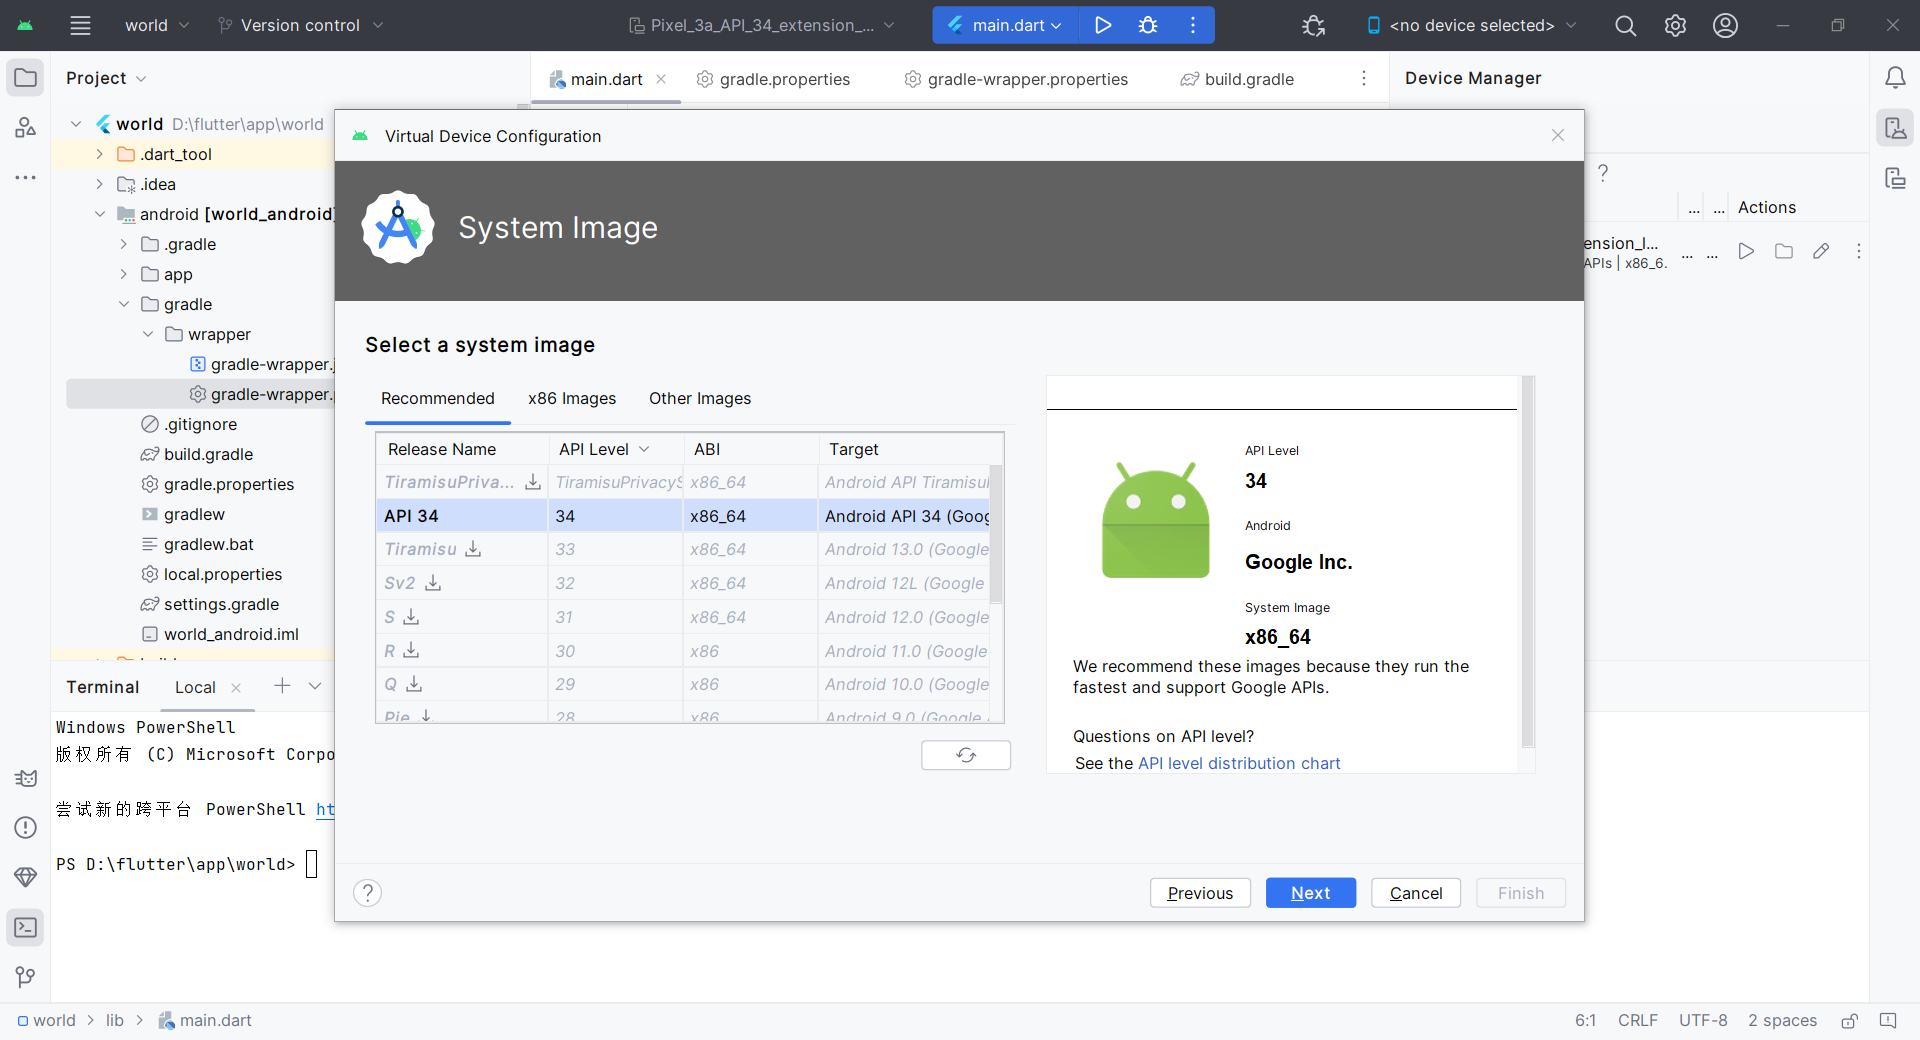1920x1040 pixels.
Task: Open Search Everywhere magnifier
Action: click(x=1625, y=25)
